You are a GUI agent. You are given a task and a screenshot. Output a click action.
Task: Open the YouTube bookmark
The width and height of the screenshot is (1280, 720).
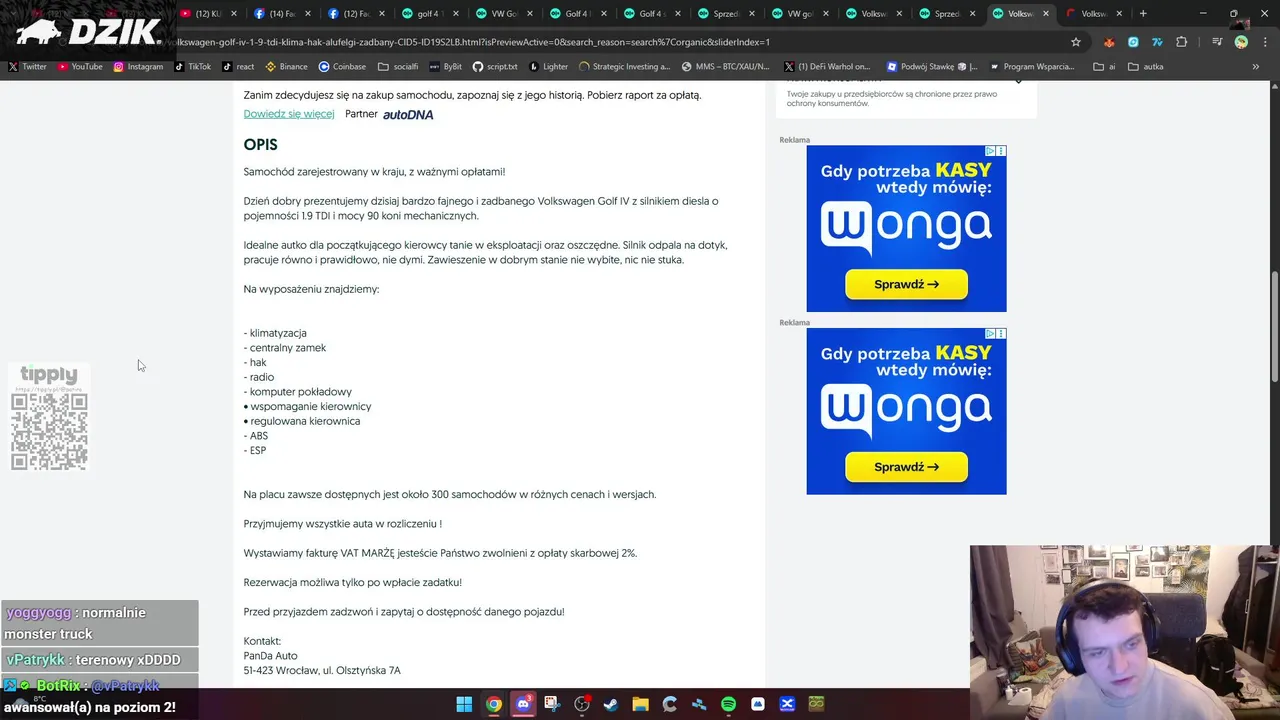(80, 67)
